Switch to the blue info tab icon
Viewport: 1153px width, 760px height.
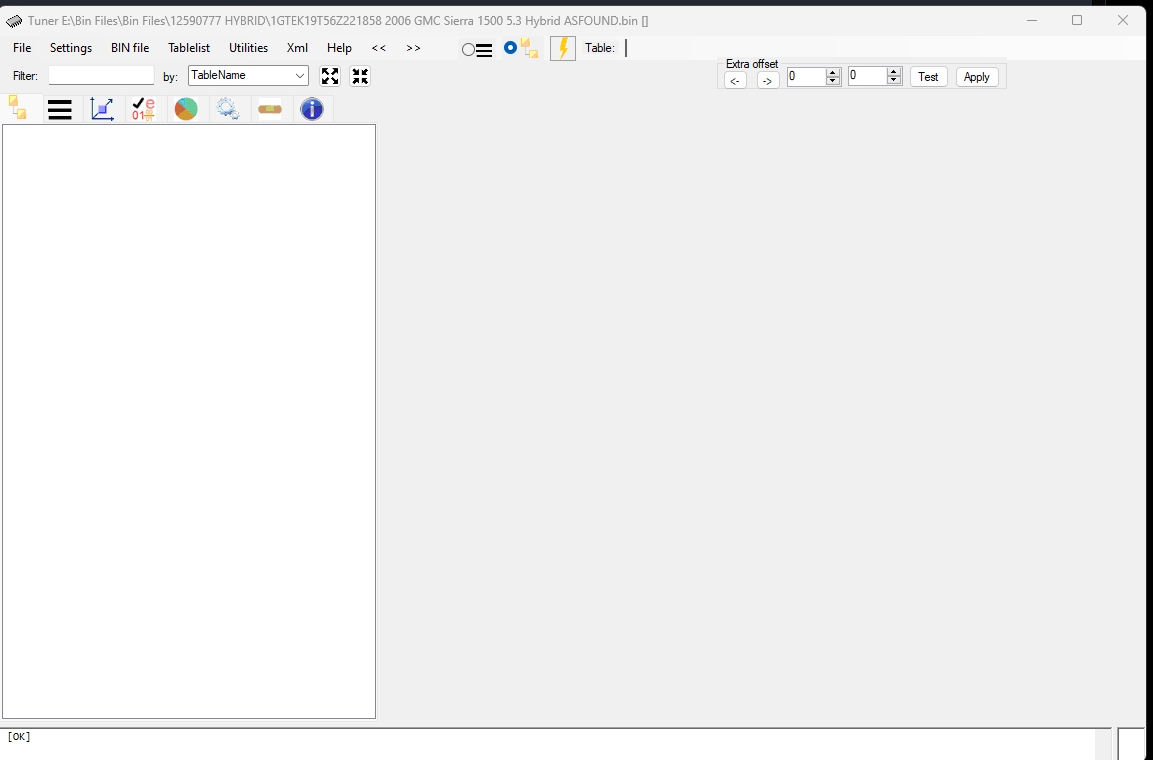click(x=312, y=110)
